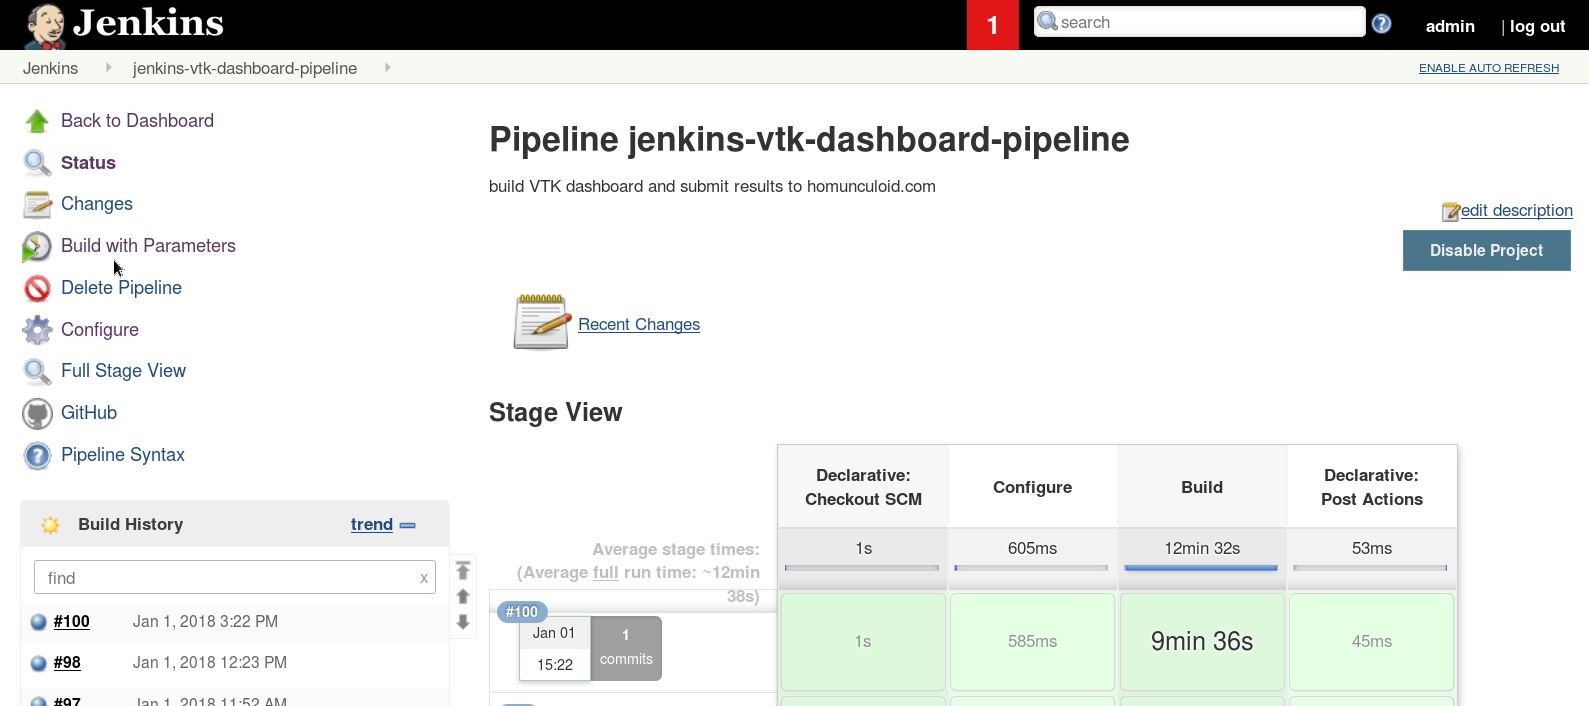Collapse the trend minus icon

coord(407,525)
